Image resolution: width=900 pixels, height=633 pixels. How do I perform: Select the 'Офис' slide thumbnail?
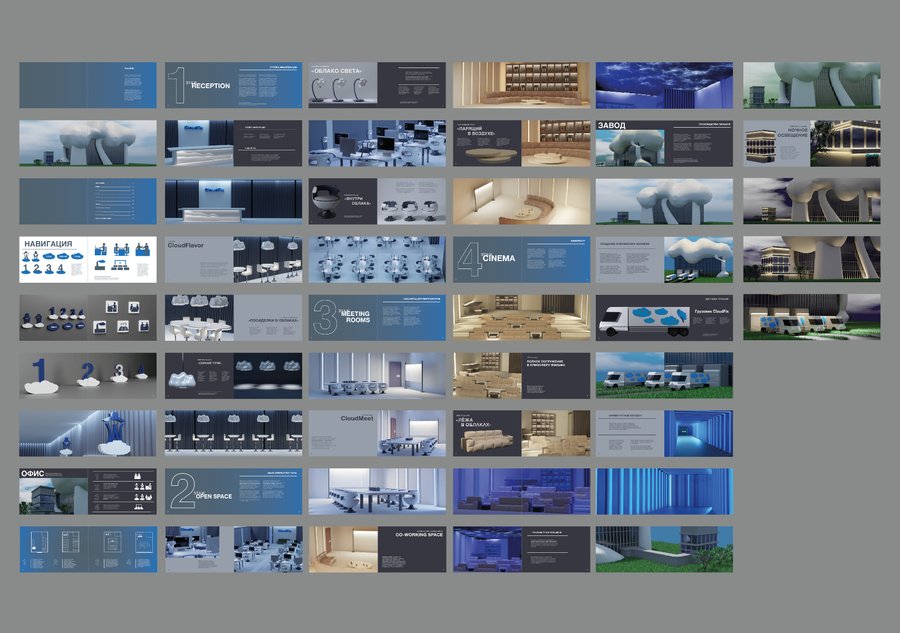pos(88,491)
